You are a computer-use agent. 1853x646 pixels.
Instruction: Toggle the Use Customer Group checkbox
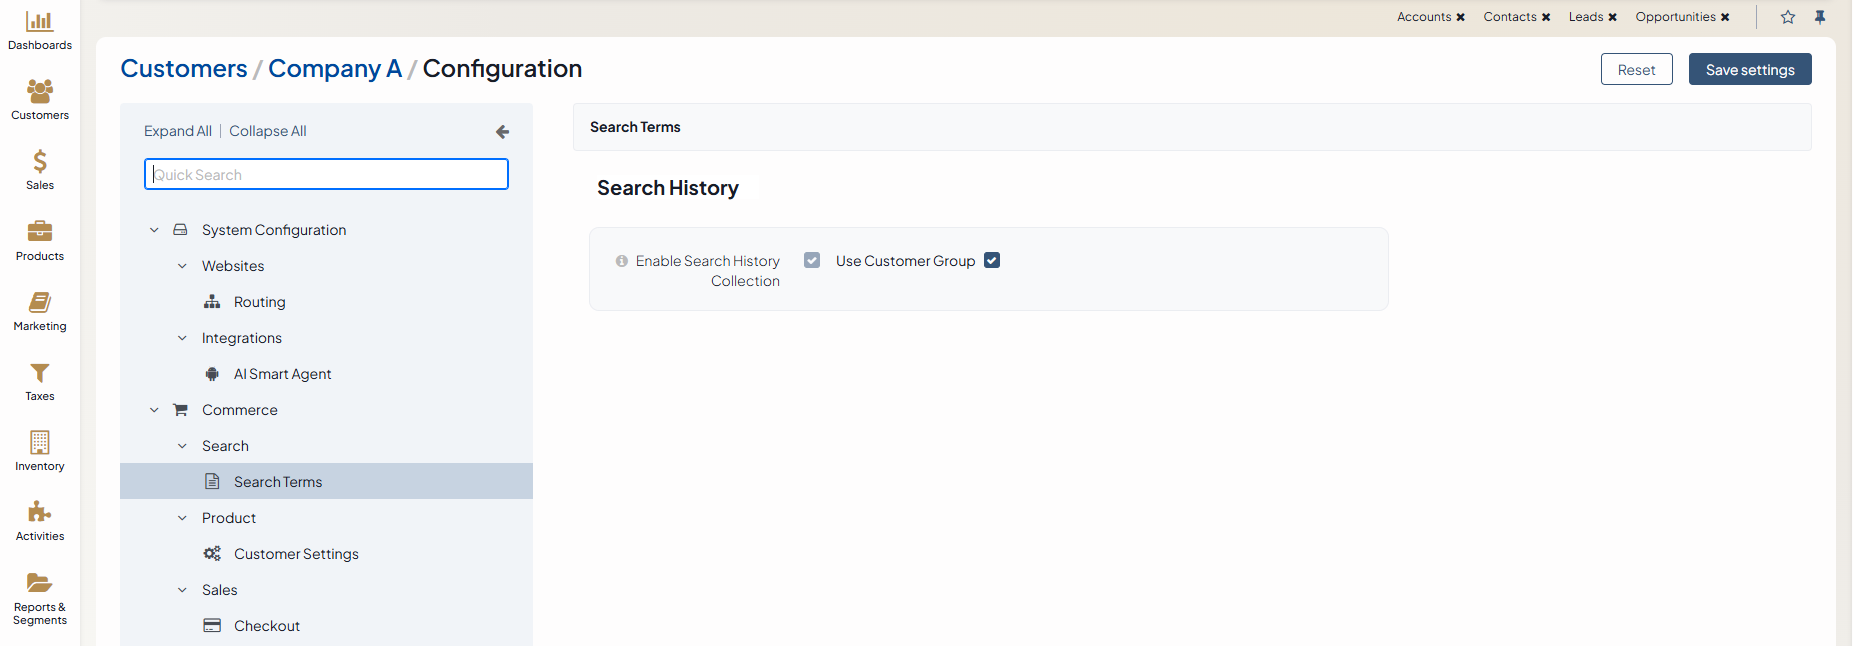point(992,260)
